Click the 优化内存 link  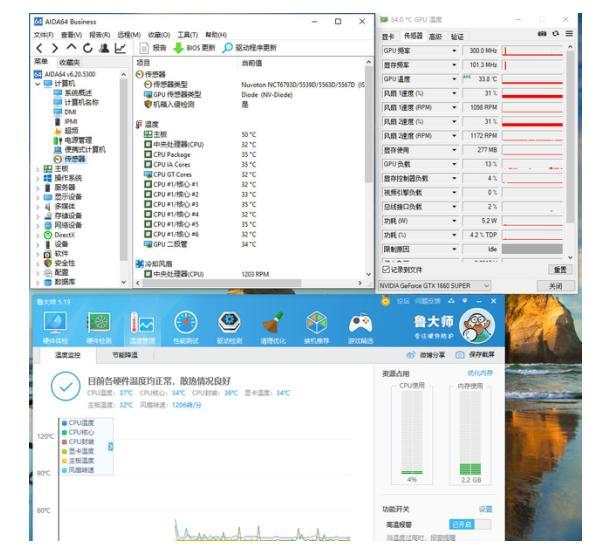pos(480,373)
